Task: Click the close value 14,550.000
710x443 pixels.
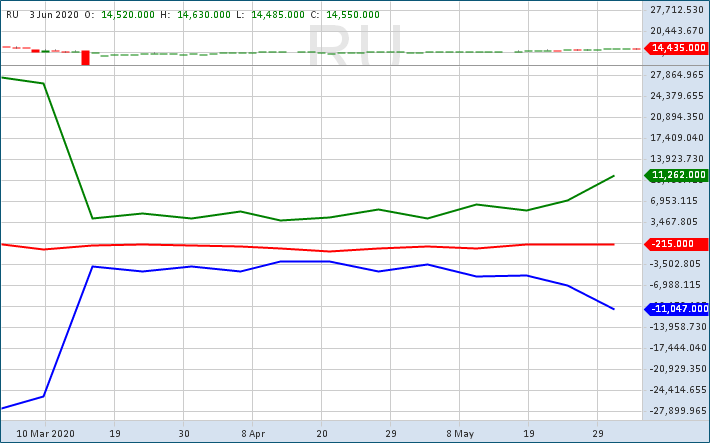Action: tap(353, 14)
